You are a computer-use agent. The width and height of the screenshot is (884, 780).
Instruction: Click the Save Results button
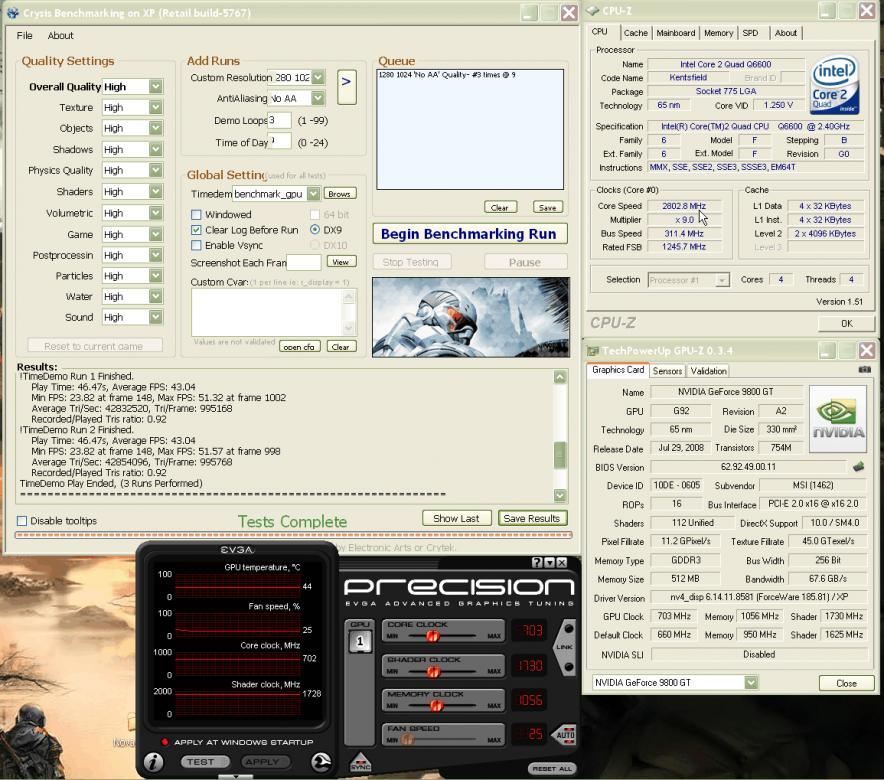point(532,518)
